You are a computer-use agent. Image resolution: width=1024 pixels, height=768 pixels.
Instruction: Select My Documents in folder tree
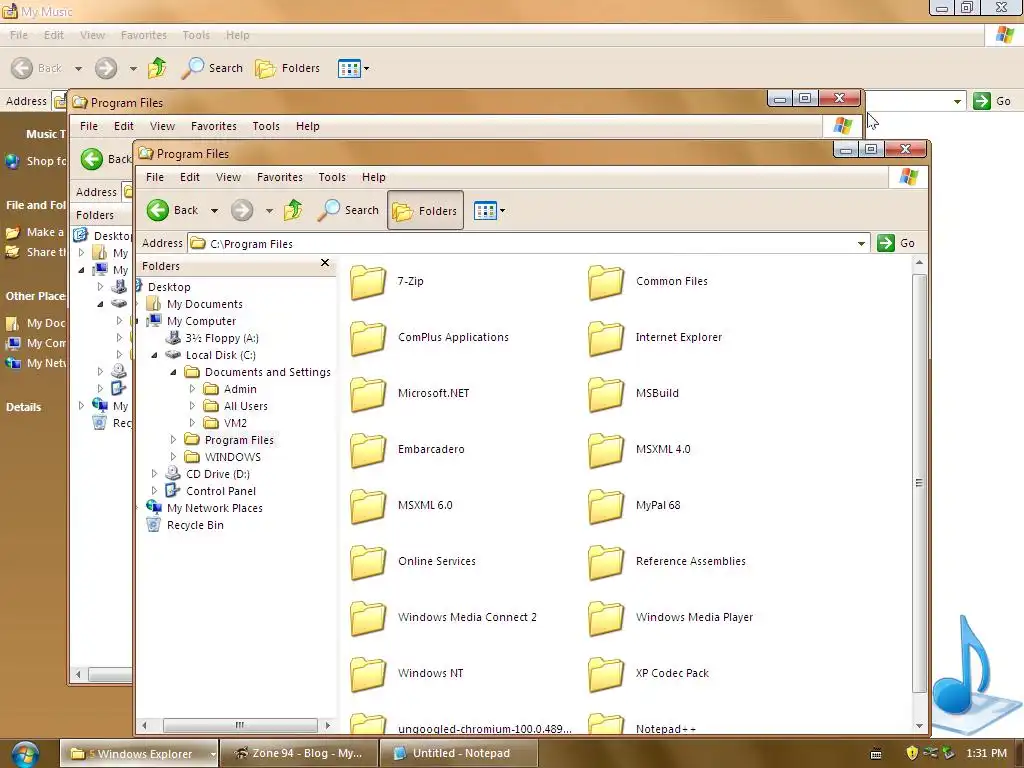[204, 304]
